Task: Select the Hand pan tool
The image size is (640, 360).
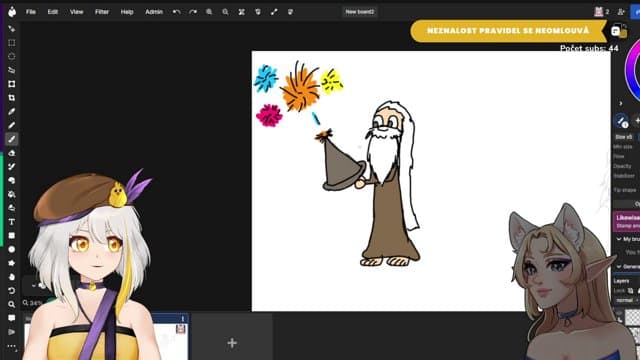Action: point(12,277)
